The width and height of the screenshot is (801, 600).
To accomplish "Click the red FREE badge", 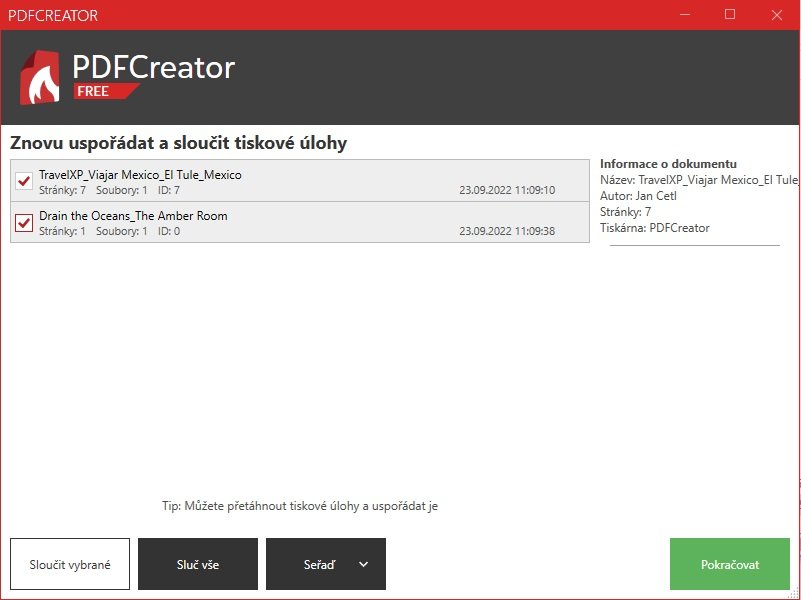I will (105, 91).
